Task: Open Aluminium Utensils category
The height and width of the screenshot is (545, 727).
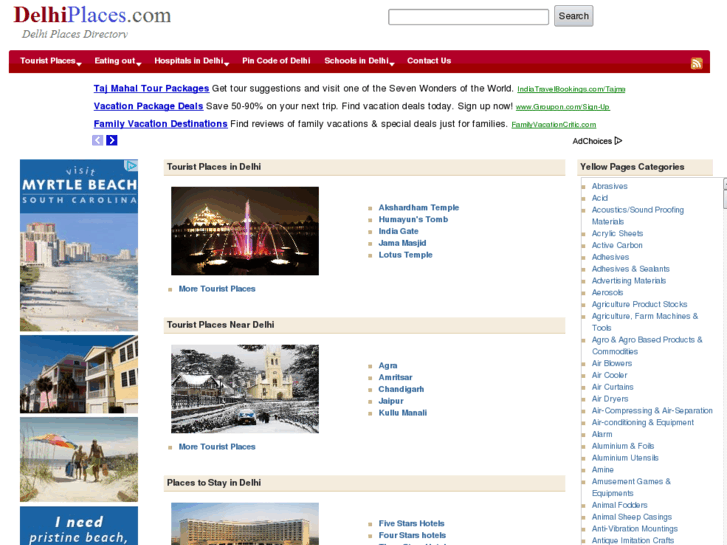Action: 625,458
